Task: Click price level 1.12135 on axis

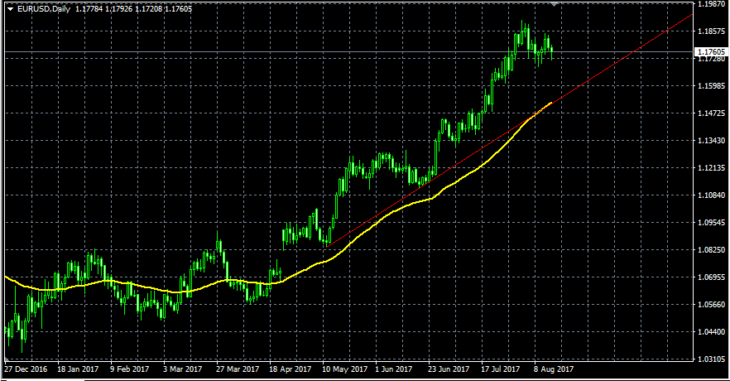Action: click(x=711, y=168)
